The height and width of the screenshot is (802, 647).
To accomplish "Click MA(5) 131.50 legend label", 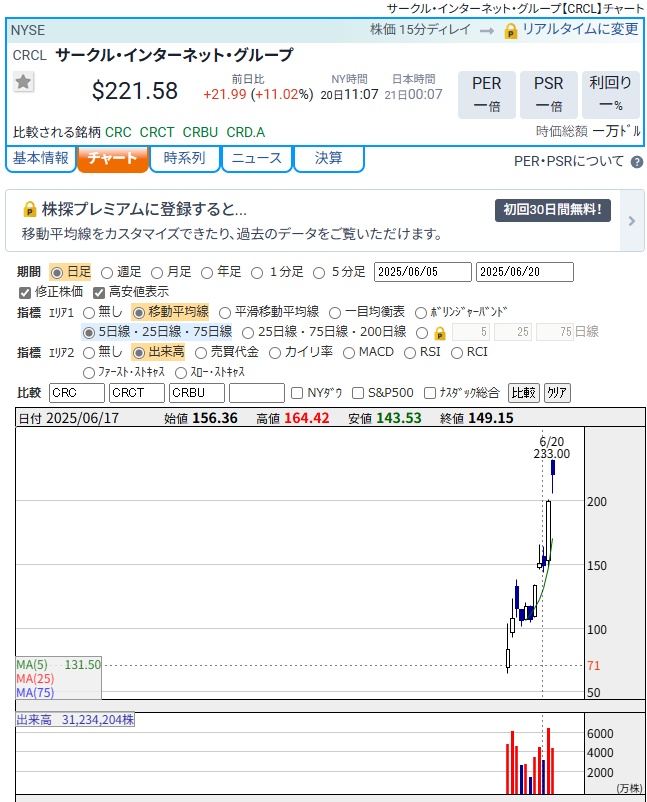I will pyautogui.click(x=58, y=664).
